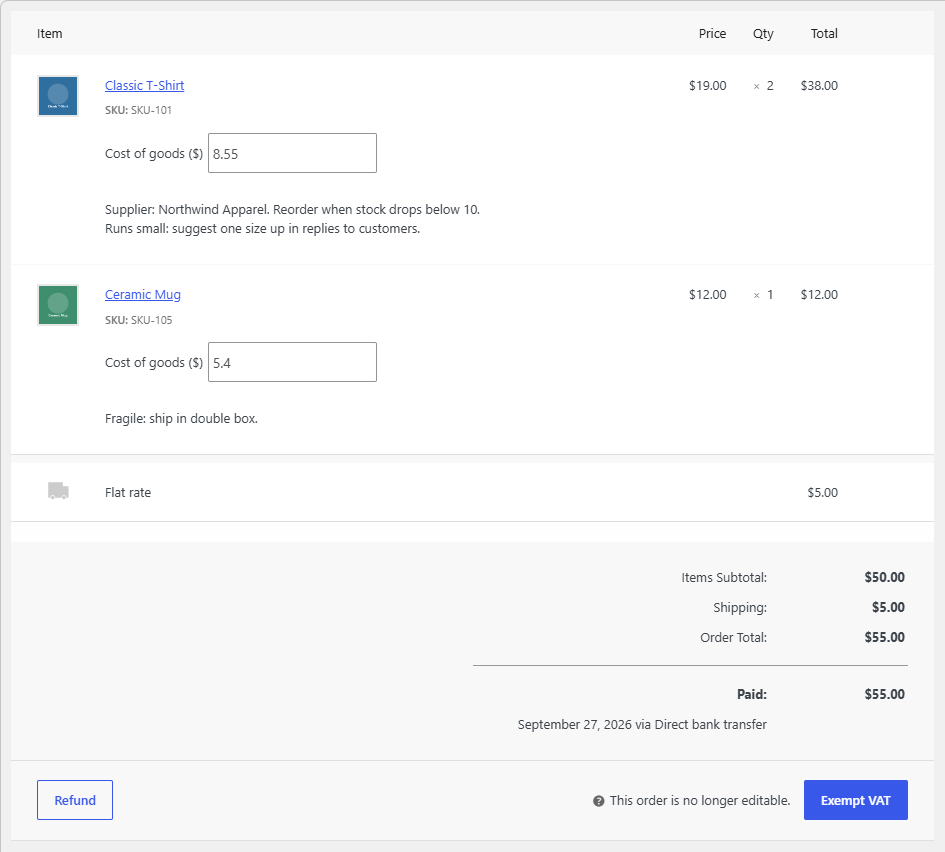Click the × 1 quantity for Ceramic Mug
Viewport: 945px width, 852px height.
click(763, 295)
